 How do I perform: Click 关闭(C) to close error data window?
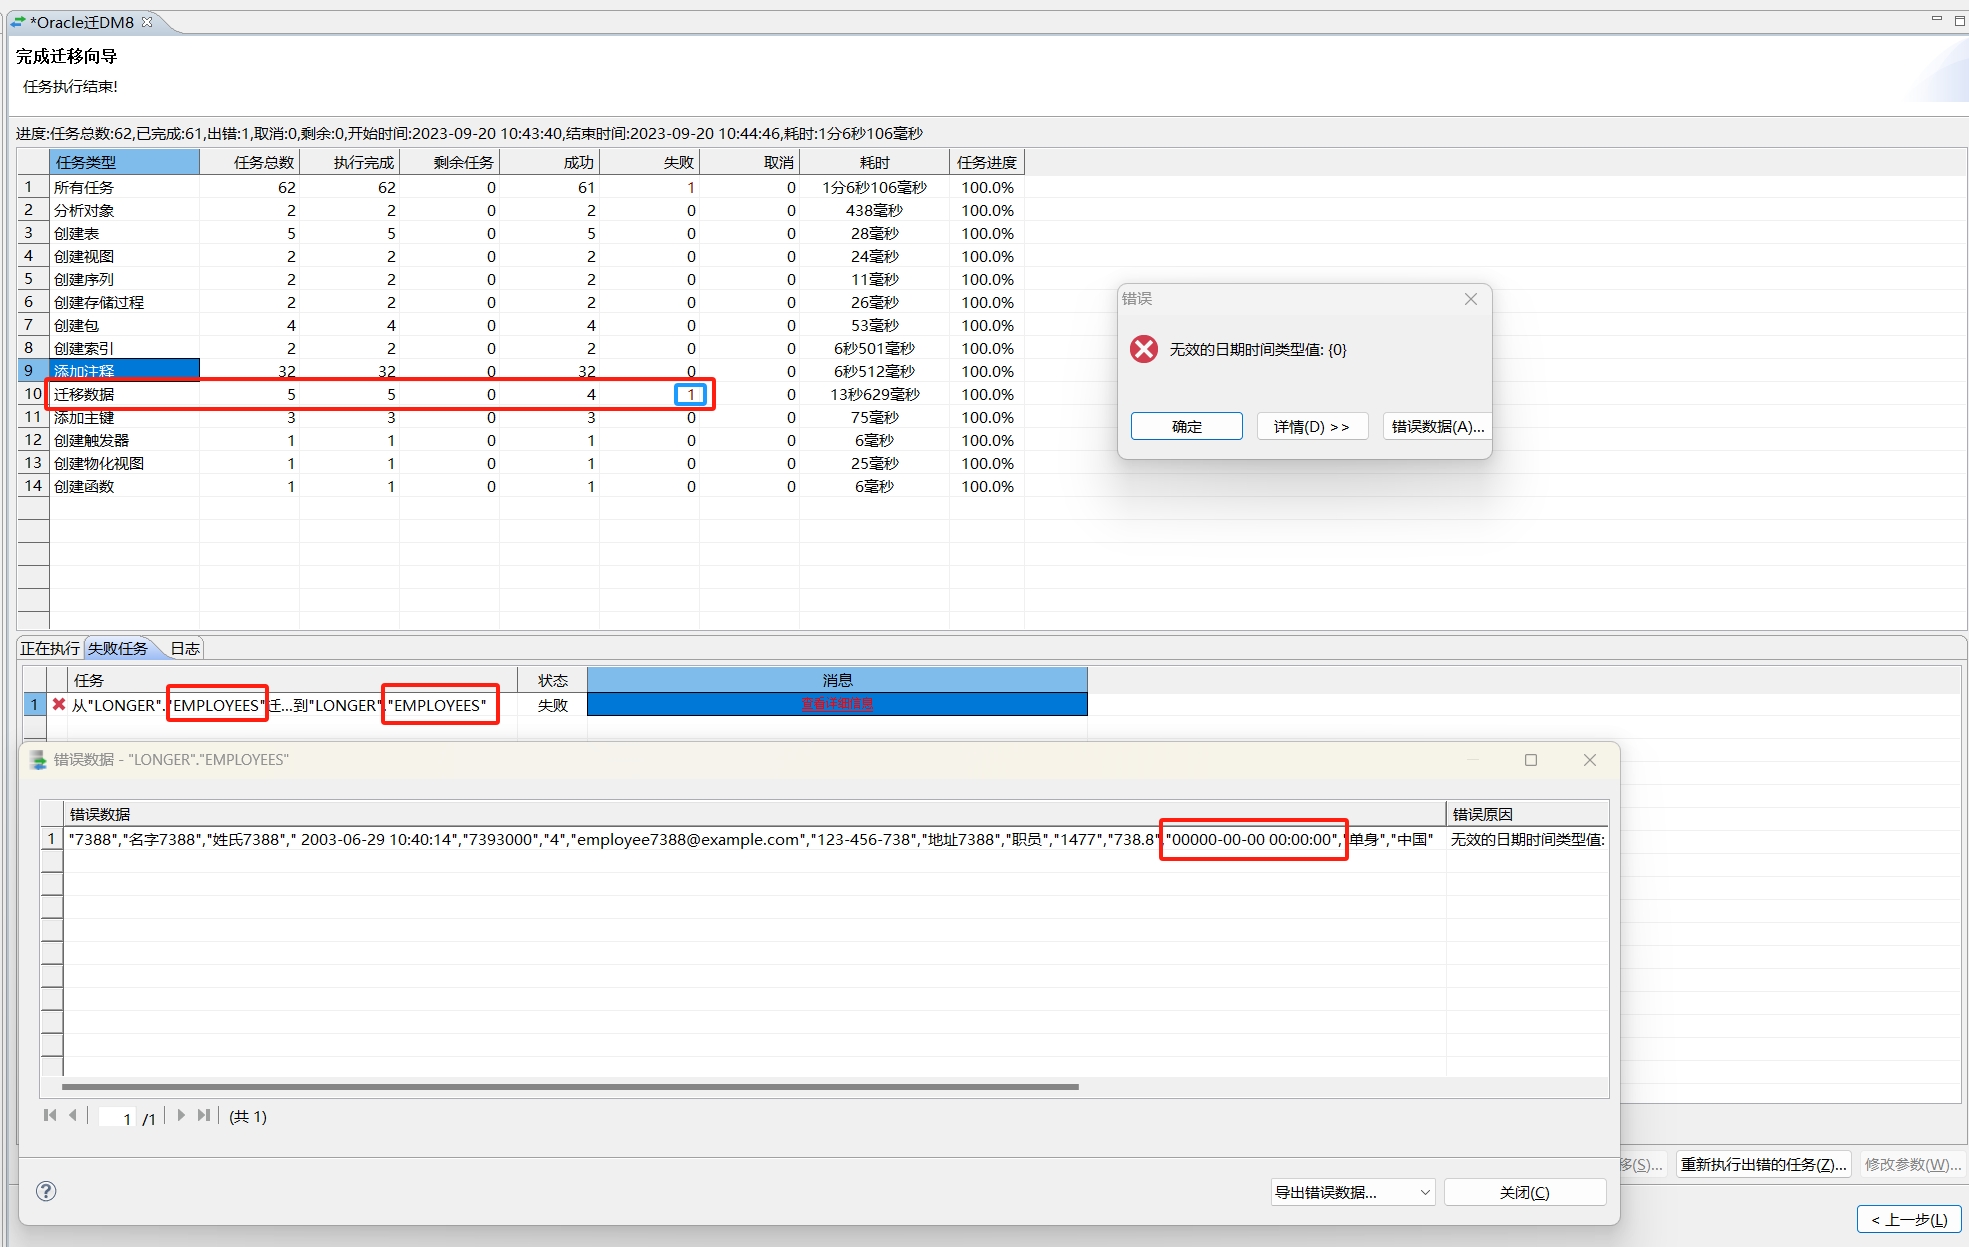(1524, 1192)
